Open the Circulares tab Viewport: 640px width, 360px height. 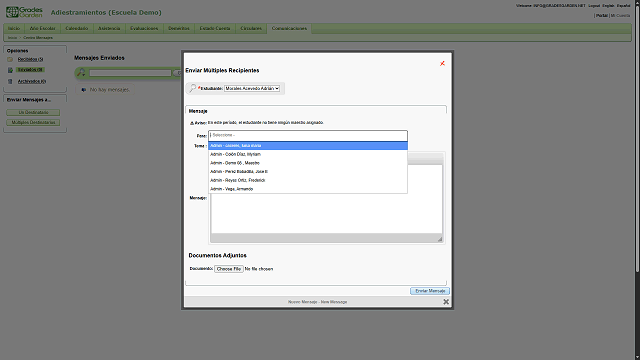click(251, 28)
